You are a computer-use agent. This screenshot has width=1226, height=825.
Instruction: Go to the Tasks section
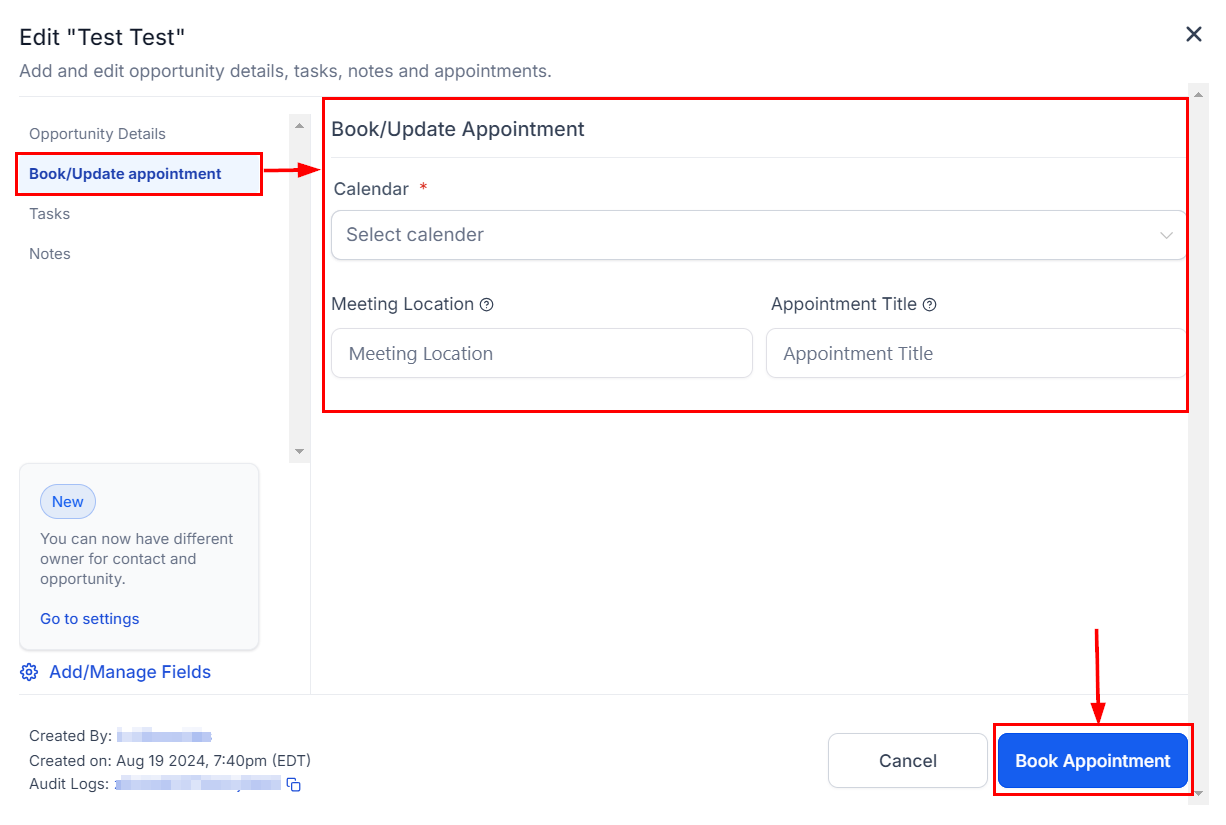[x=50, y=214]
